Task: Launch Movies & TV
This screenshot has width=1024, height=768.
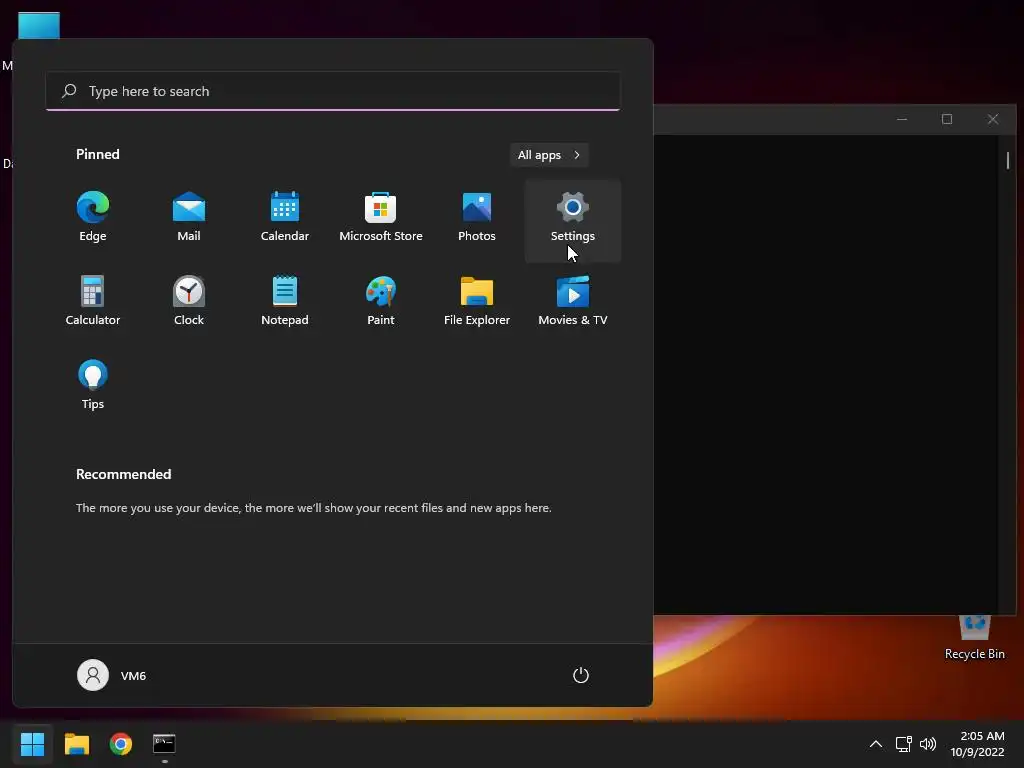Action: pyautogui.click(x=573, y=302)
